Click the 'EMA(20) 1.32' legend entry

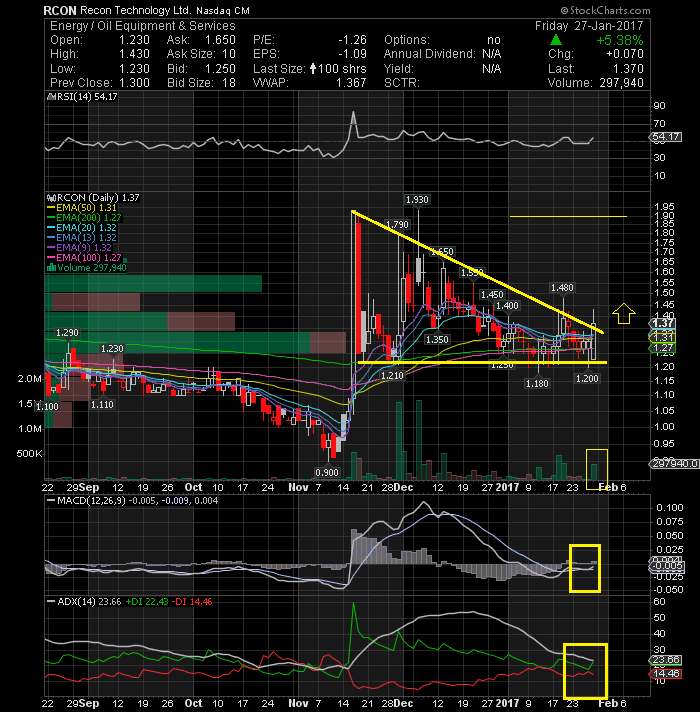coord(86,228)
